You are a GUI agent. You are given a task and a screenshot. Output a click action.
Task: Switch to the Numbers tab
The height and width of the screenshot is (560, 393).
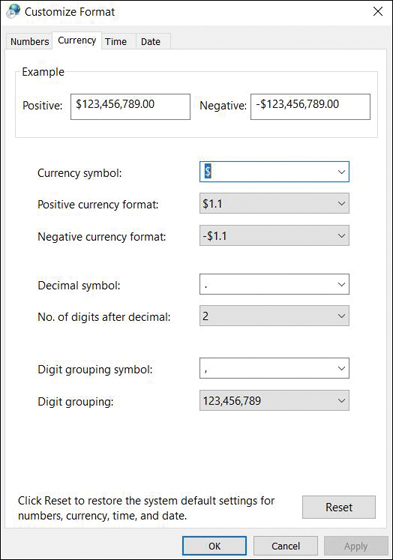(30, 41)
